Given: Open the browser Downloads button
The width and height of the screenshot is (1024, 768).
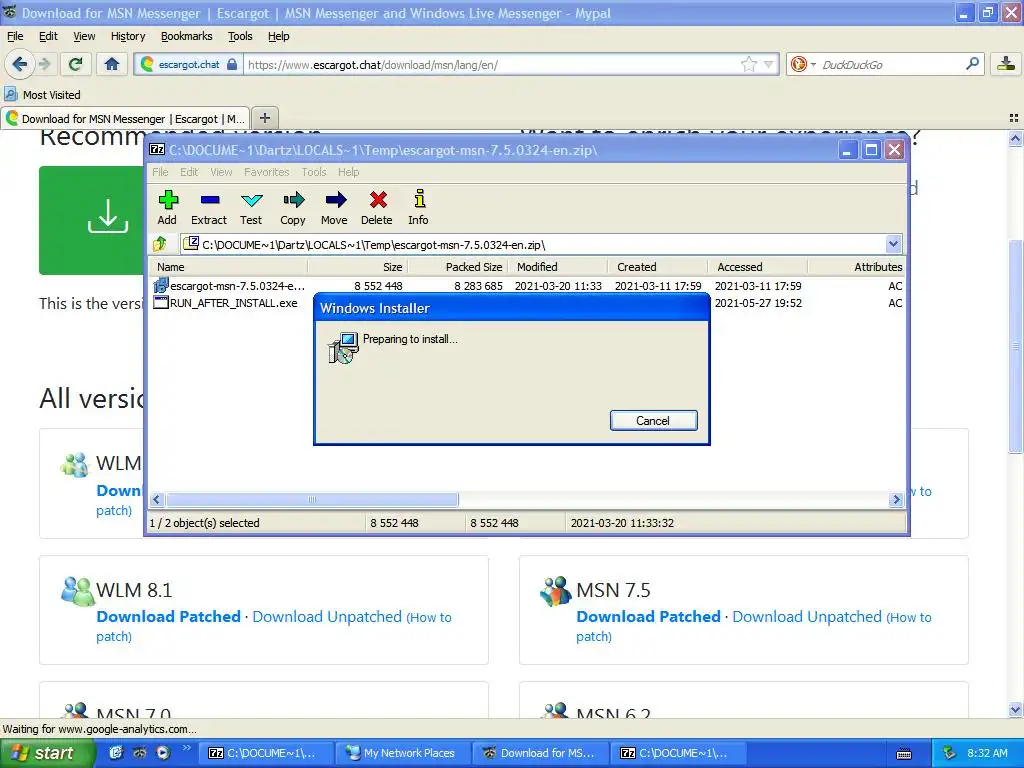Looking at the screenshot, I should coord(1006,64).
